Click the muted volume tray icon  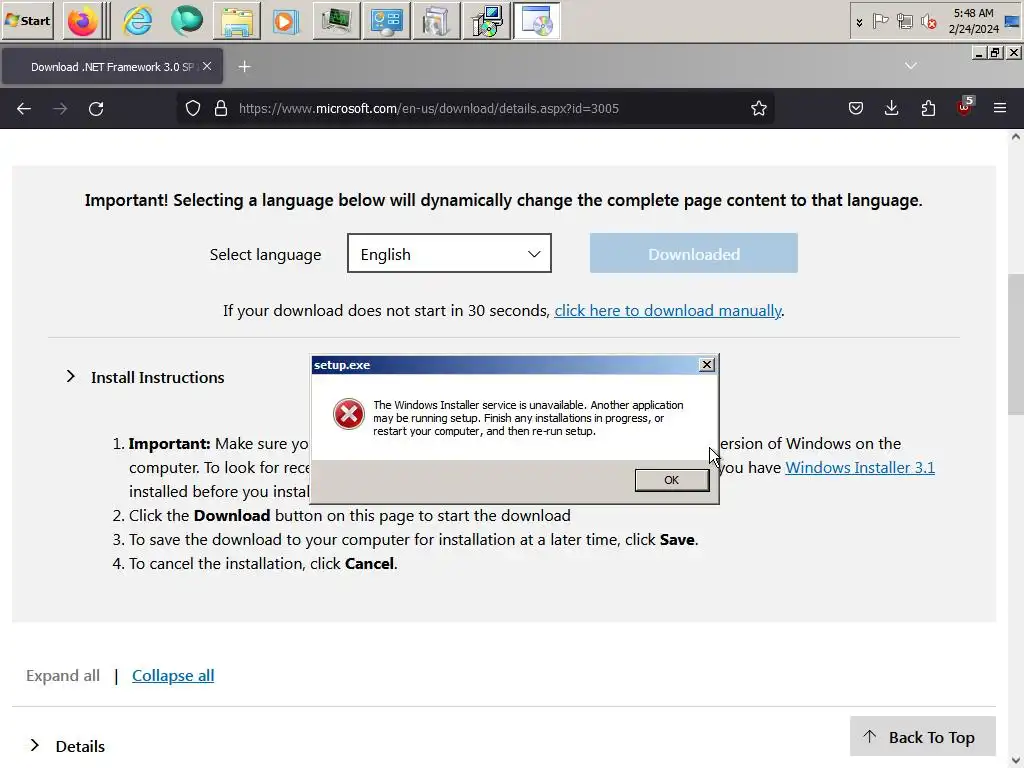tap(929, 22)
